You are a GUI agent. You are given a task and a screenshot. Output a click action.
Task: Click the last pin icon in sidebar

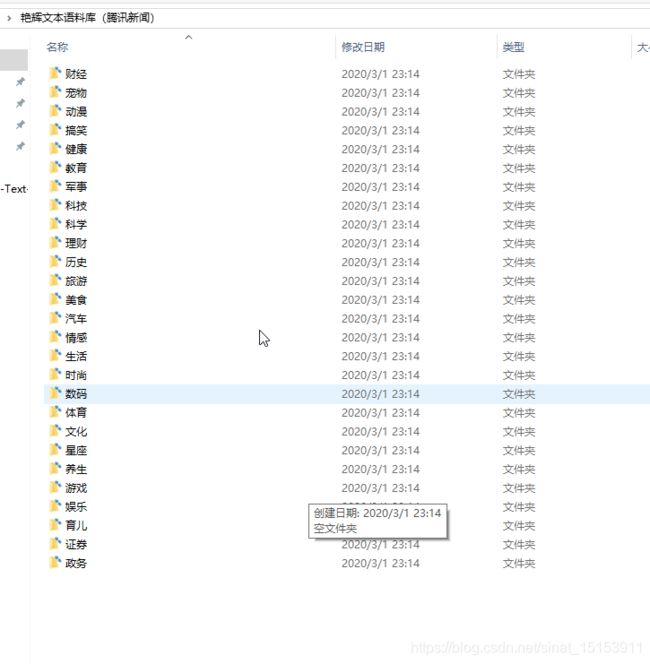click(x=20, y=147)
